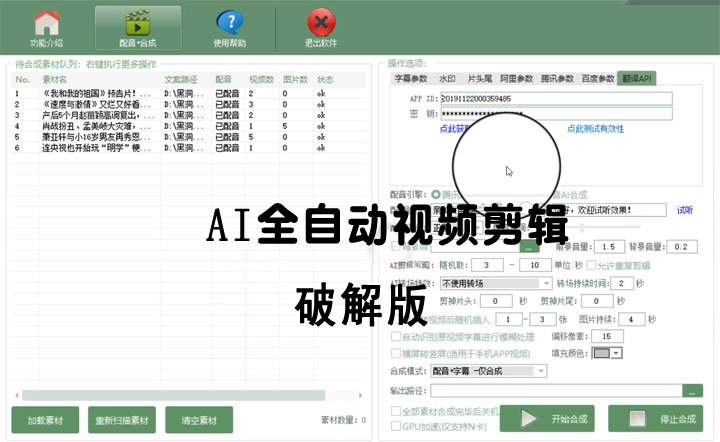Open the 功能介绍 home icon
The width and height of the screenshot is (720, 442).
(x=46, y=27)
